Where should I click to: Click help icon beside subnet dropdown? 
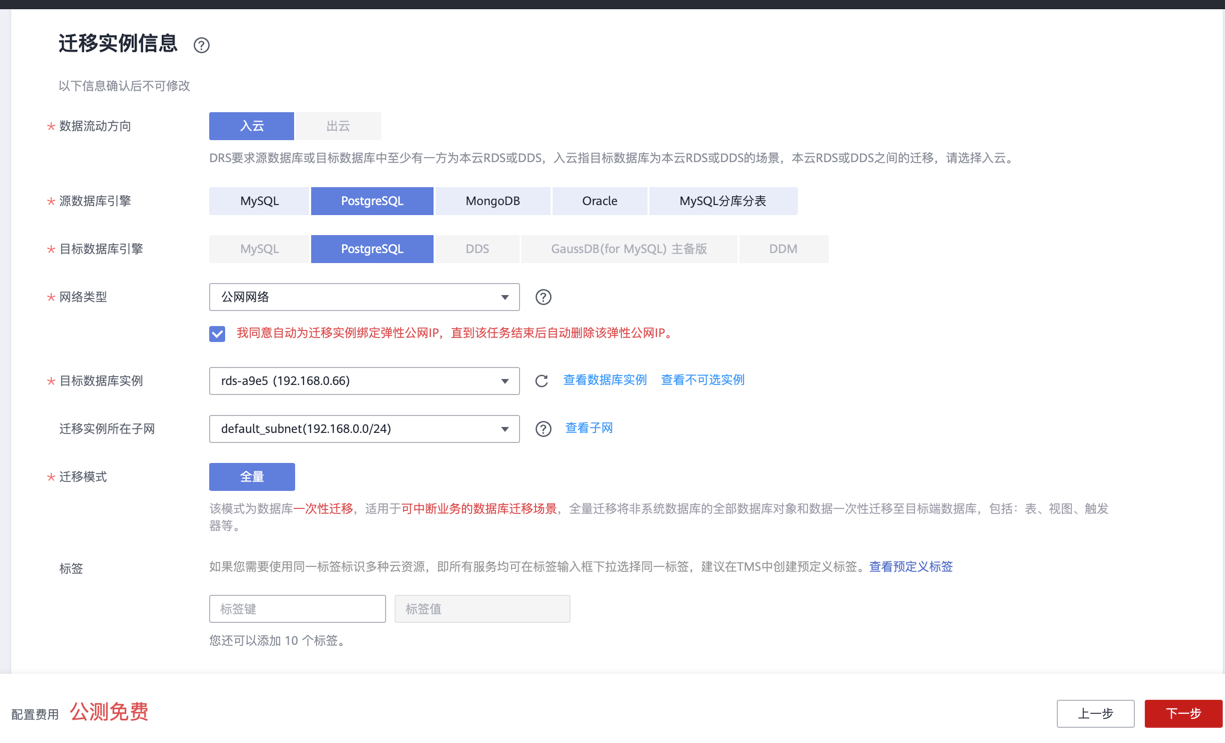click(543, 429)
